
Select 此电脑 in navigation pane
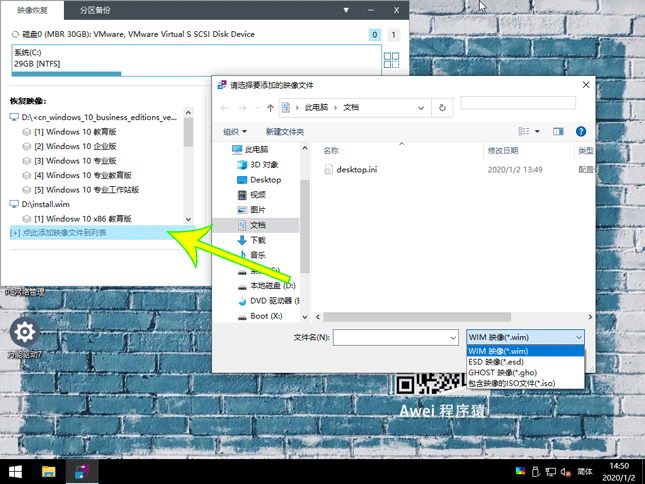click(x=250, y=149)
